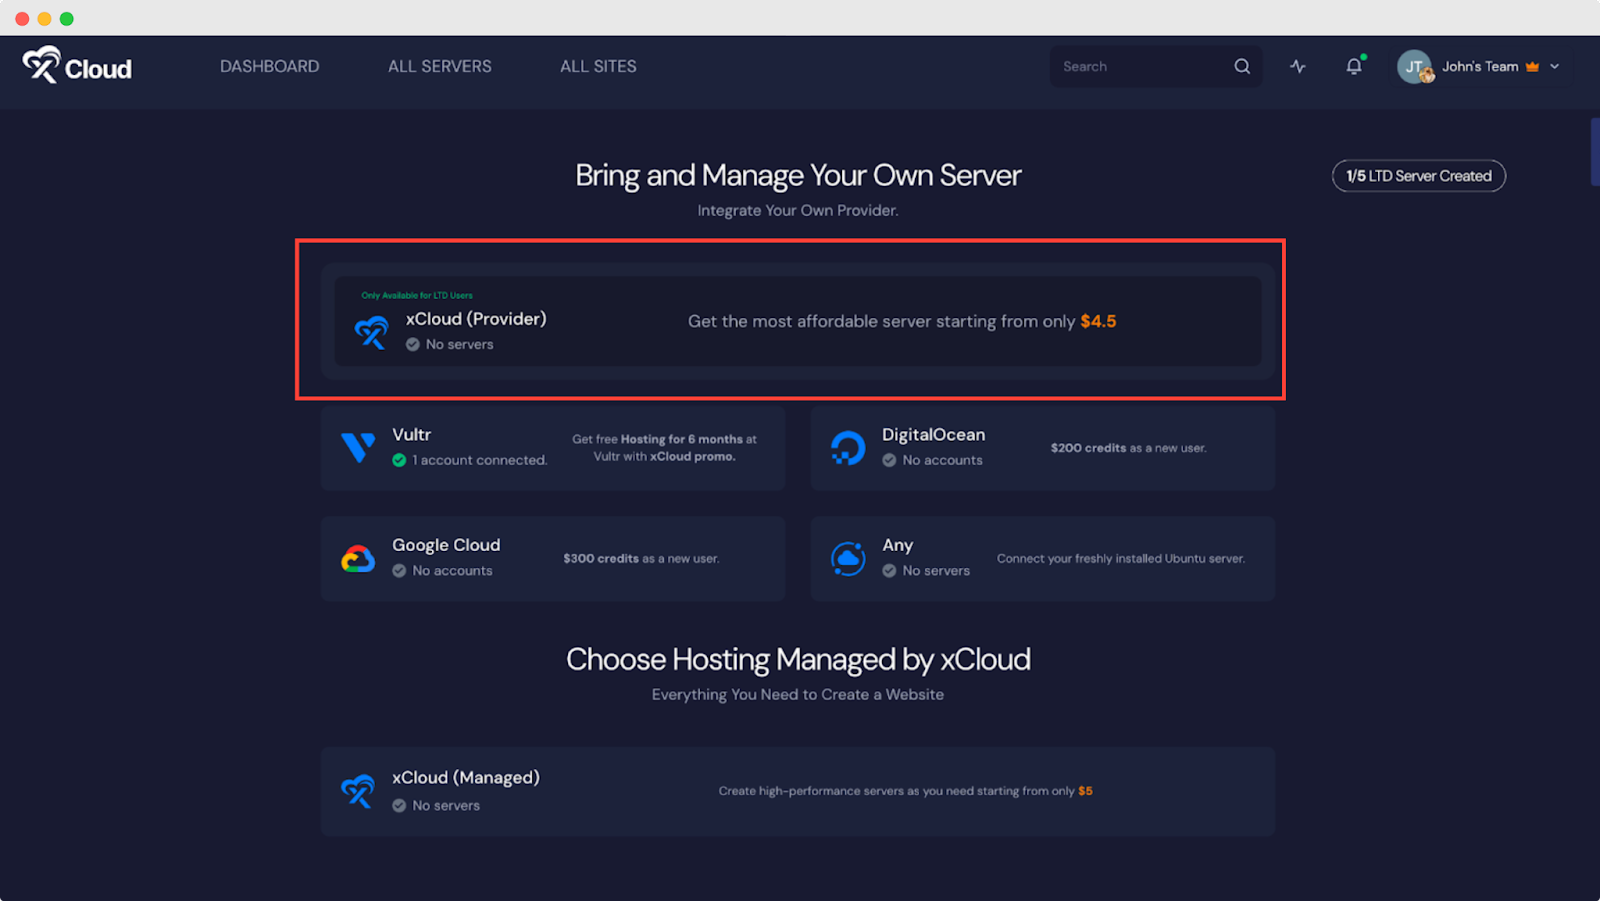
Task: Click 'Connect your freshly installed Ubuntu server.' text
Action: pyautogui.click(x=1121, y=559)
